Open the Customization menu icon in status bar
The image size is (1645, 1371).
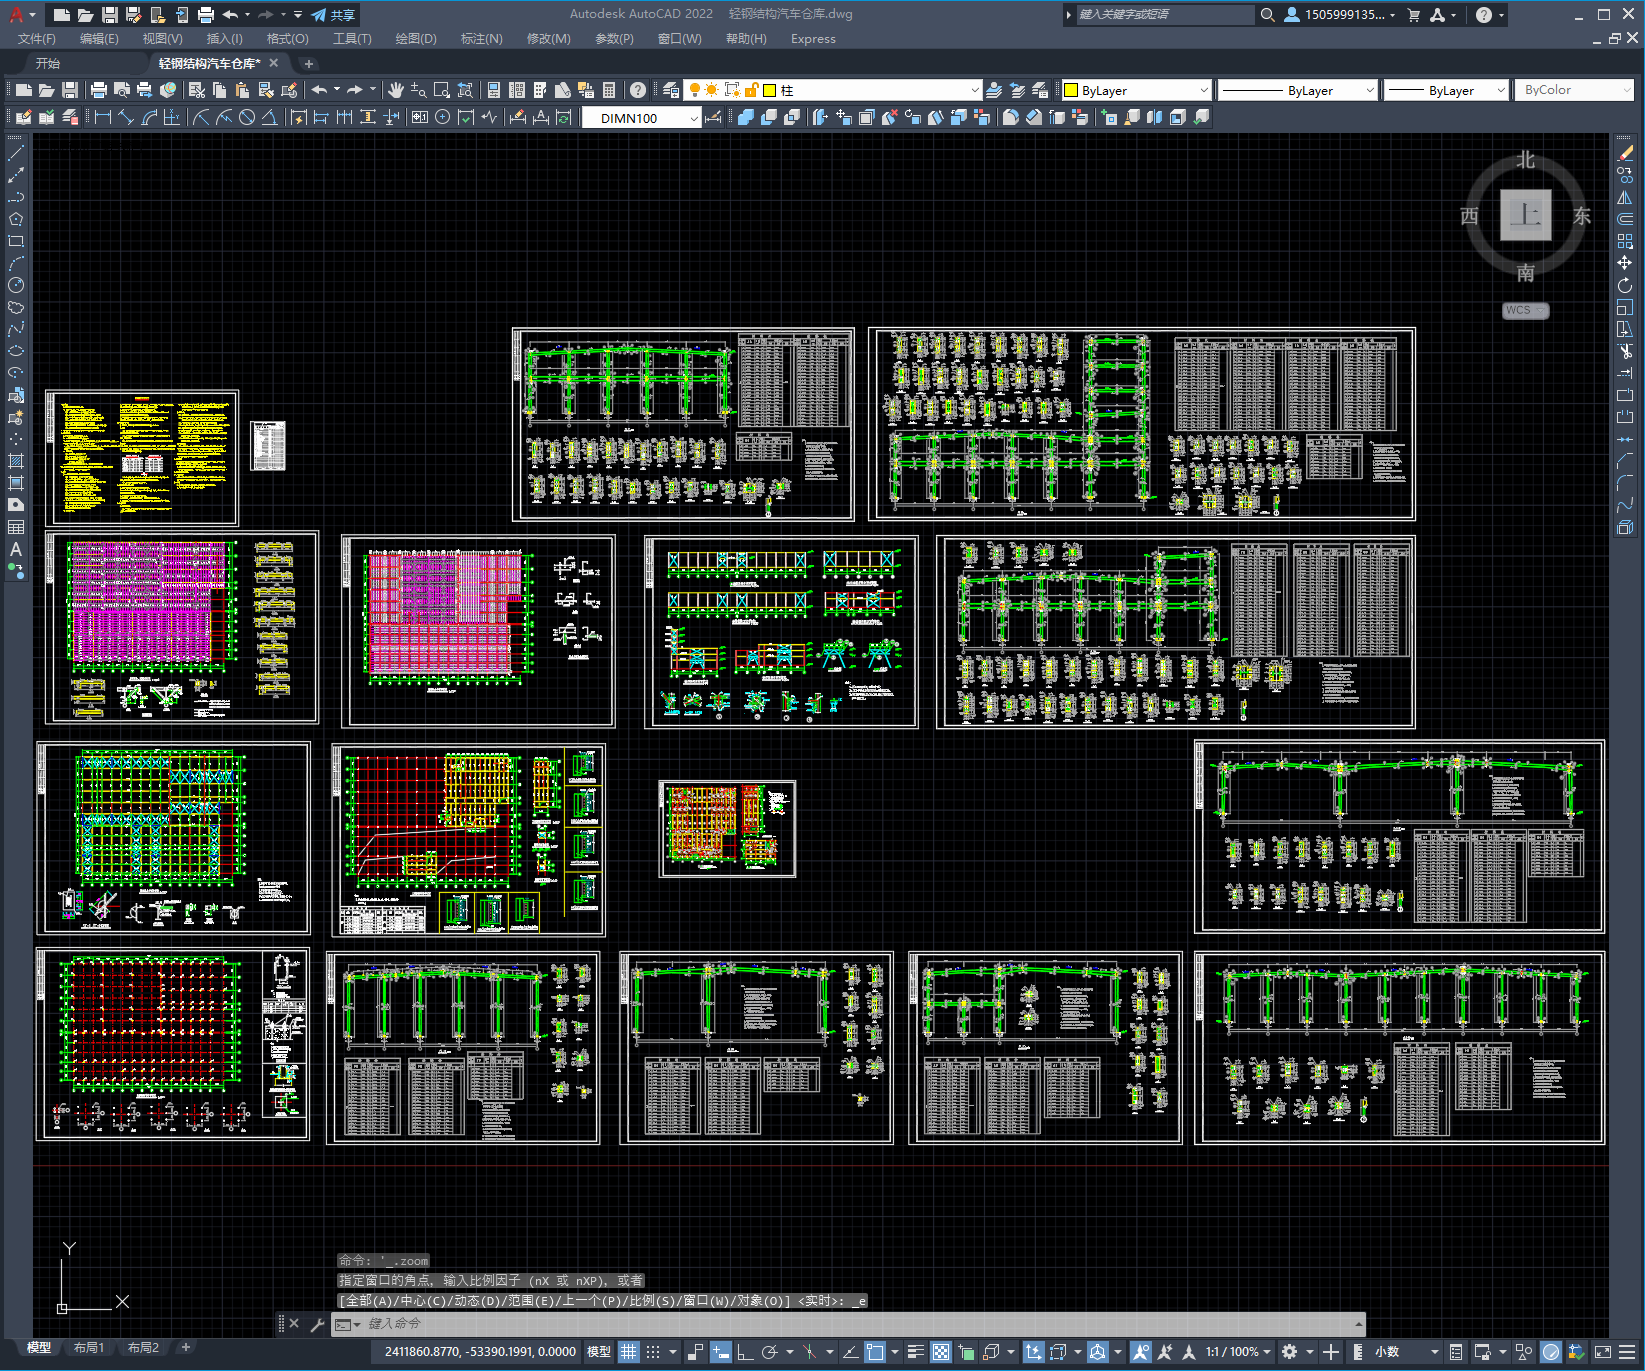(1627, 1352)
